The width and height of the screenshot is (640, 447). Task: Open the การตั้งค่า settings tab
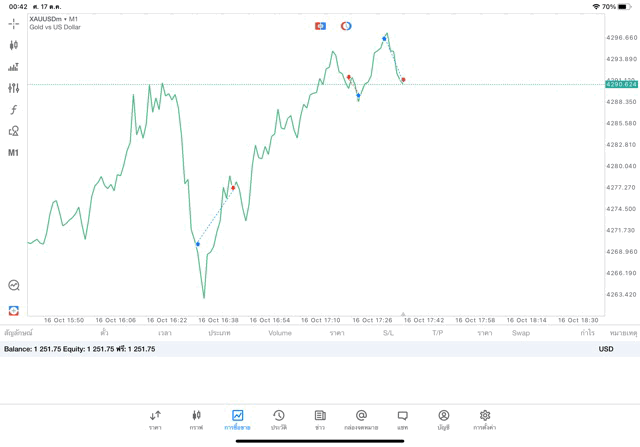[485, 419]
